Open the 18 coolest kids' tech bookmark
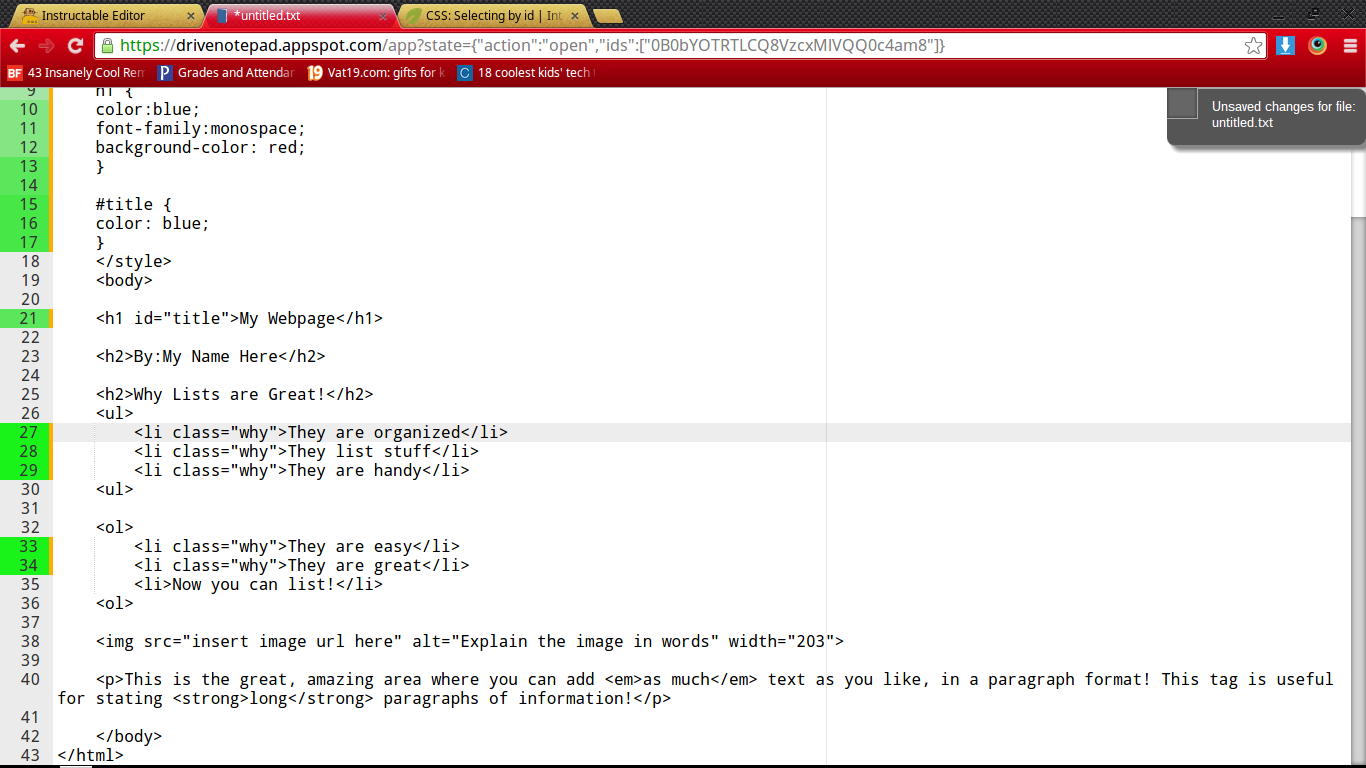The image size is (1366, 768). [526, 73]
